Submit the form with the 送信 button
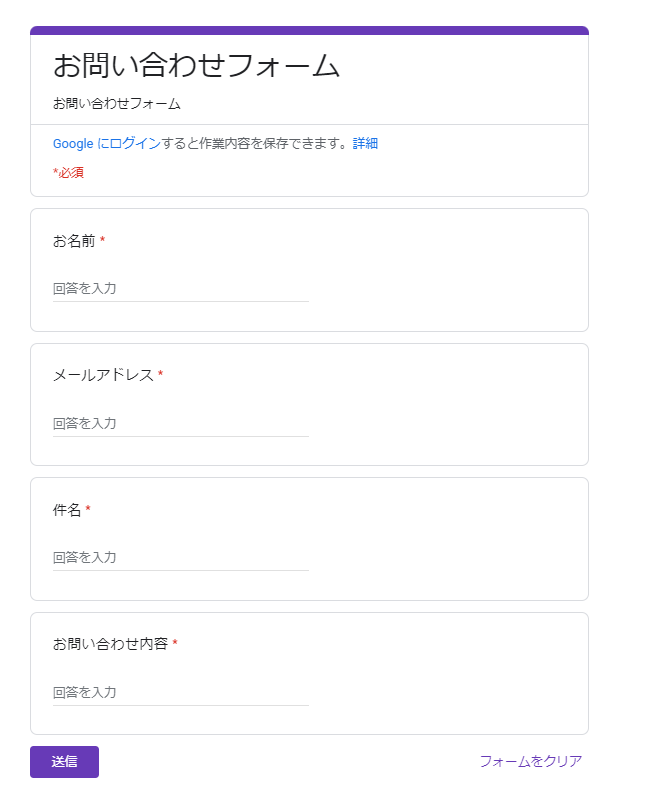This screenshot has height=792, width=645. tap(64, 762)
